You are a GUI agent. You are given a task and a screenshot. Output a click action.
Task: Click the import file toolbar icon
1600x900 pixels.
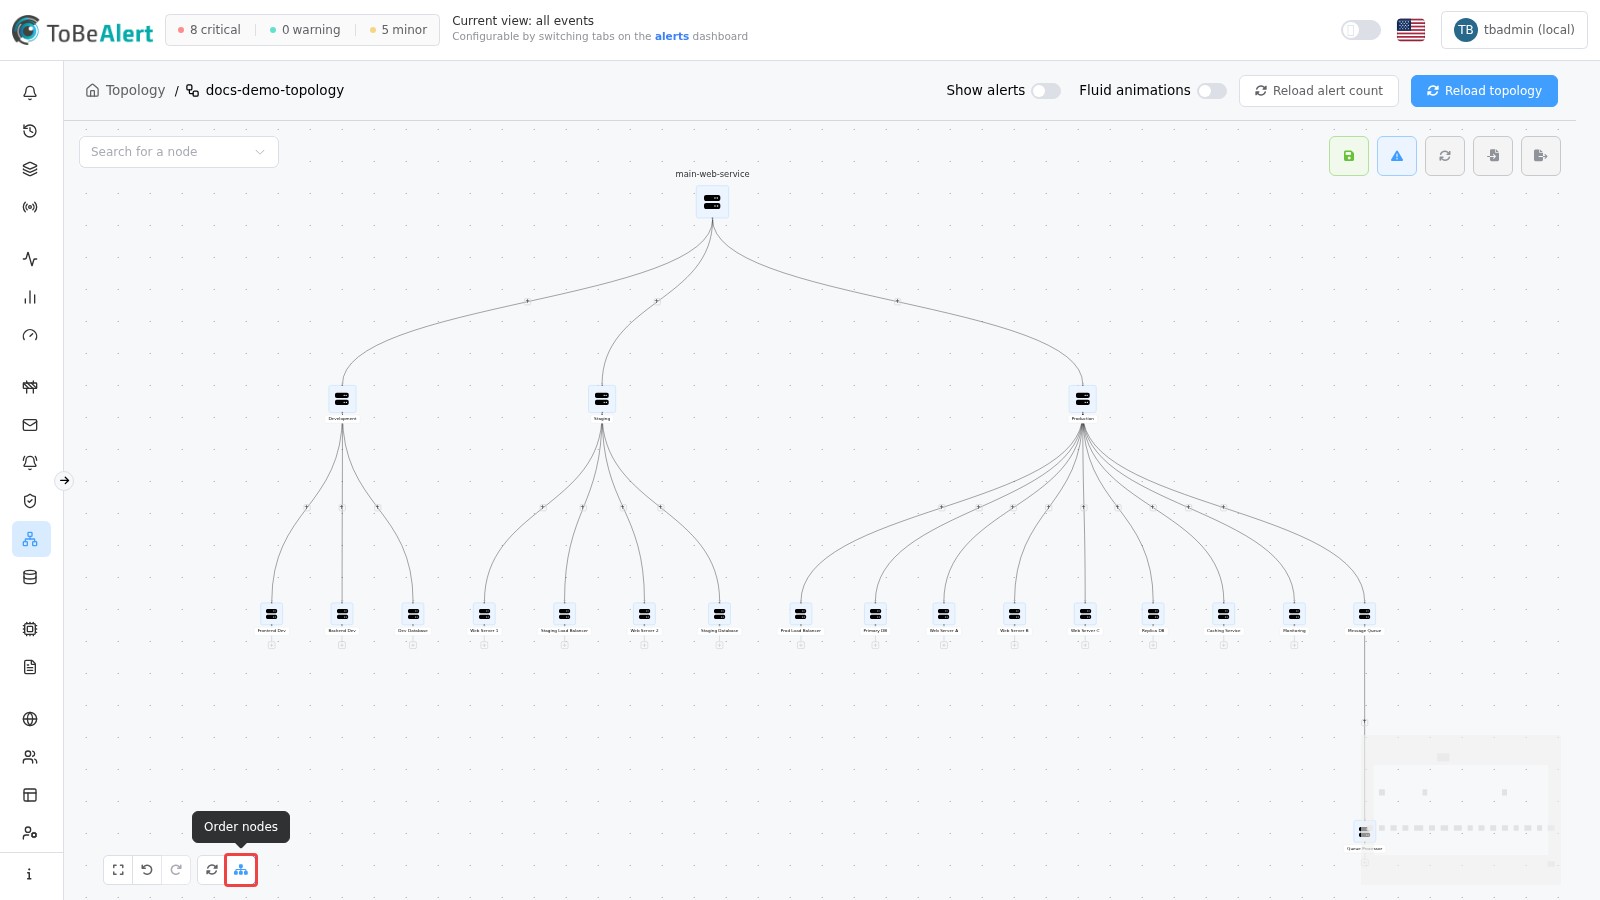(1493, 156)
